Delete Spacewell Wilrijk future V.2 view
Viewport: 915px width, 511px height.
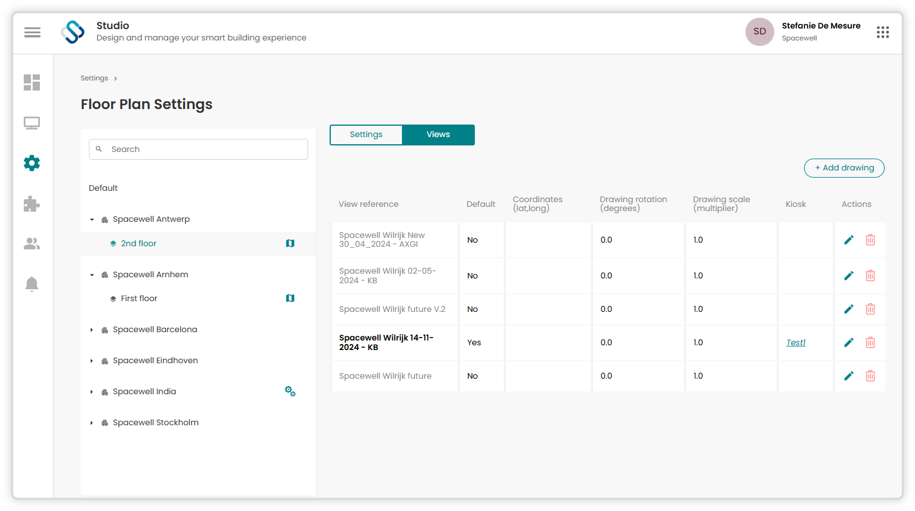pyautogui.click(x=870, y=309)
